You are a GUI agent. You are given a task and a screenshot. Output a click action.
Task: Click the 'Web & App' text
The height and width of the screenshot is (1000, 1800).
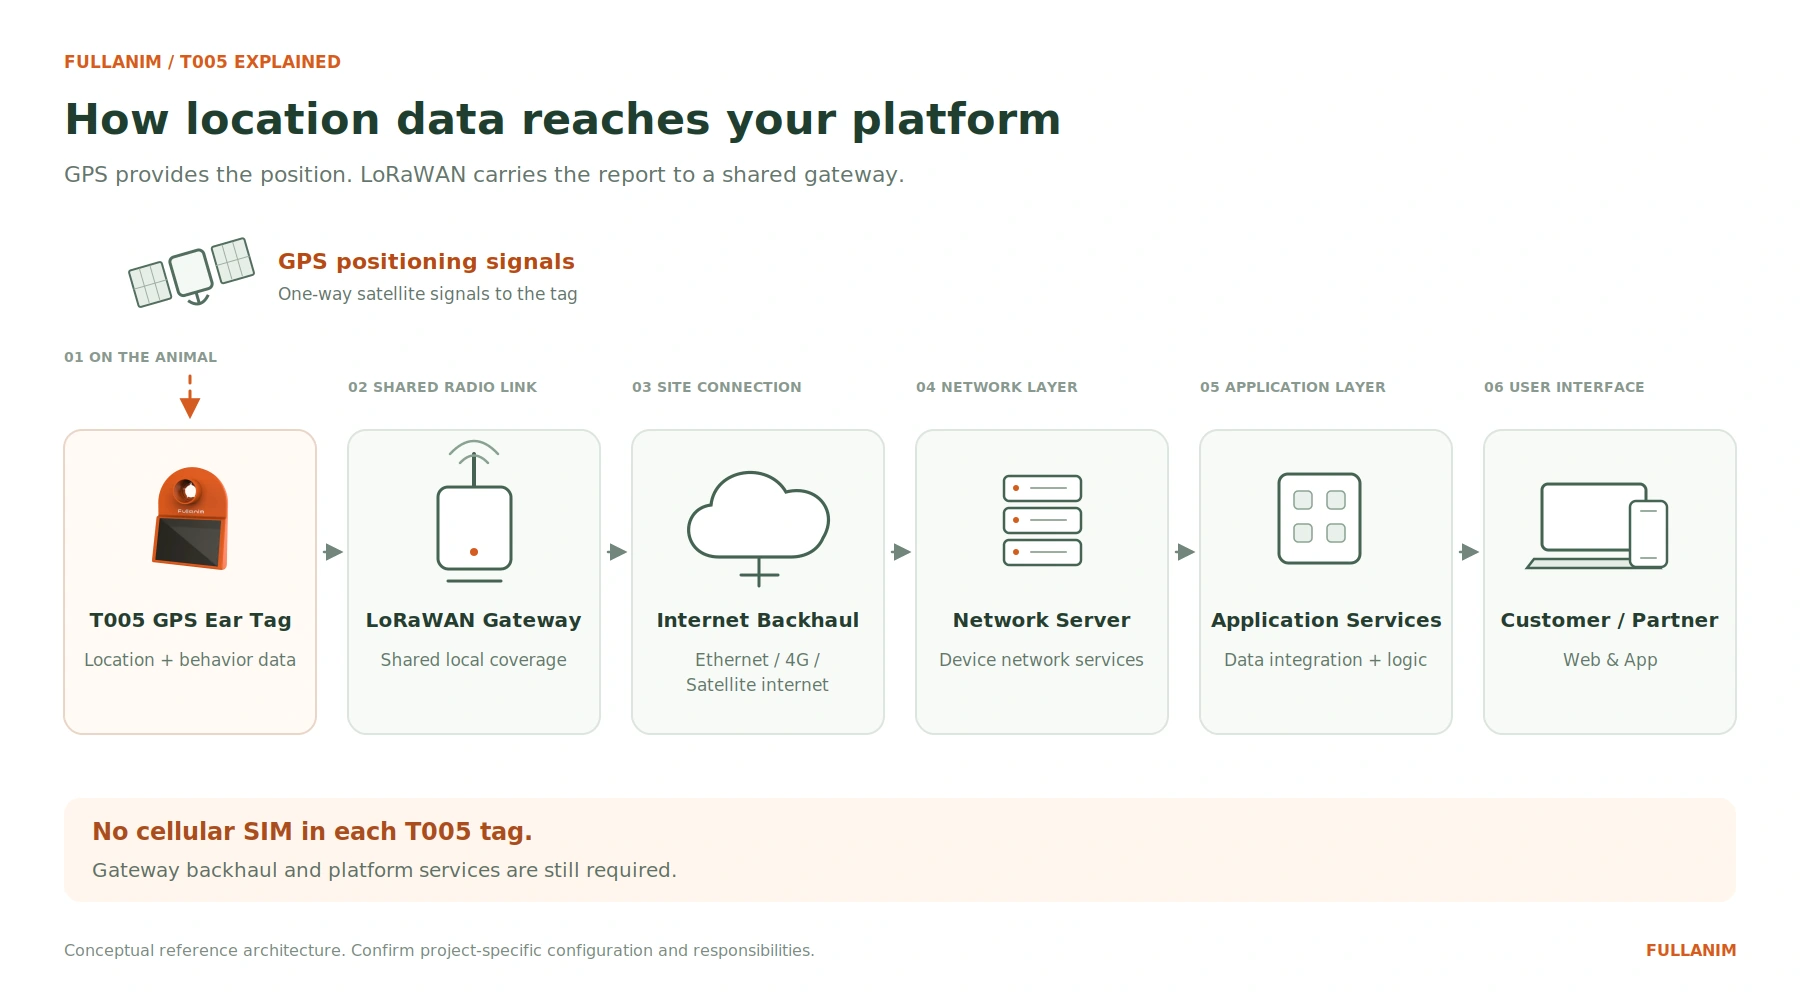1610,660
